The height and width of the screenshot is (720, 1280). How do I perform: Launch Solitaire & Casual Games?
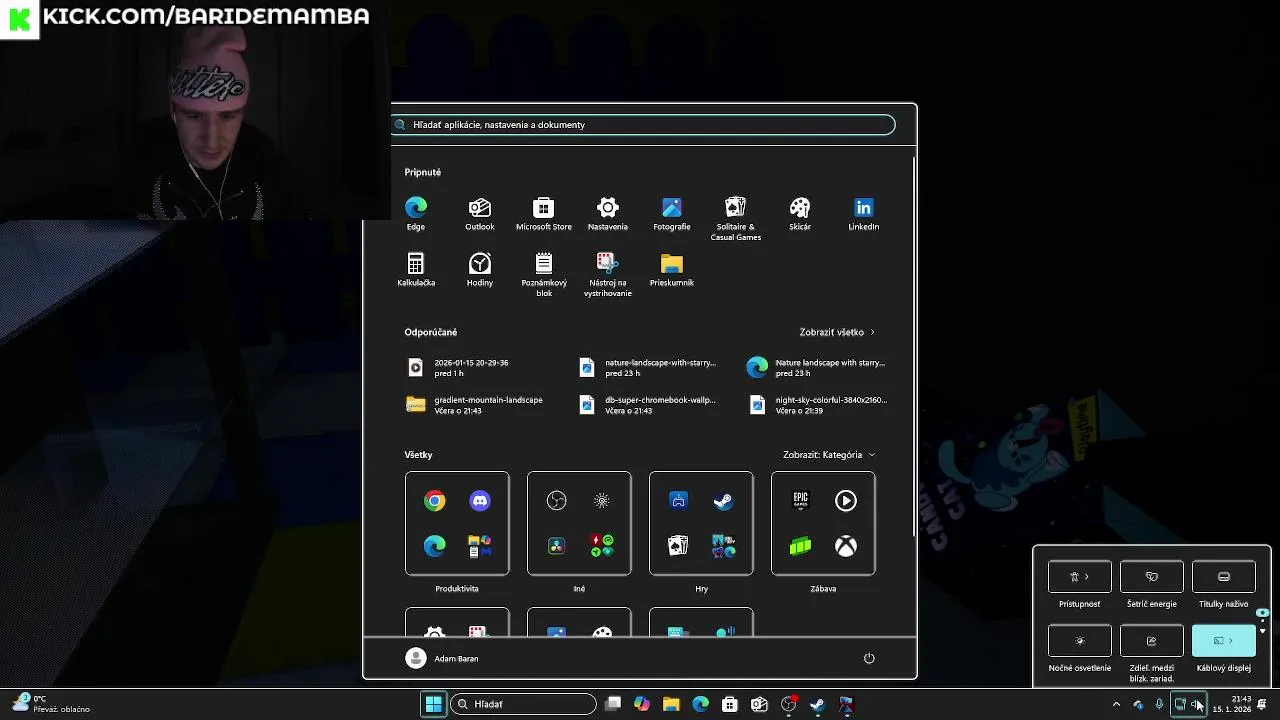tap(736, 218)
